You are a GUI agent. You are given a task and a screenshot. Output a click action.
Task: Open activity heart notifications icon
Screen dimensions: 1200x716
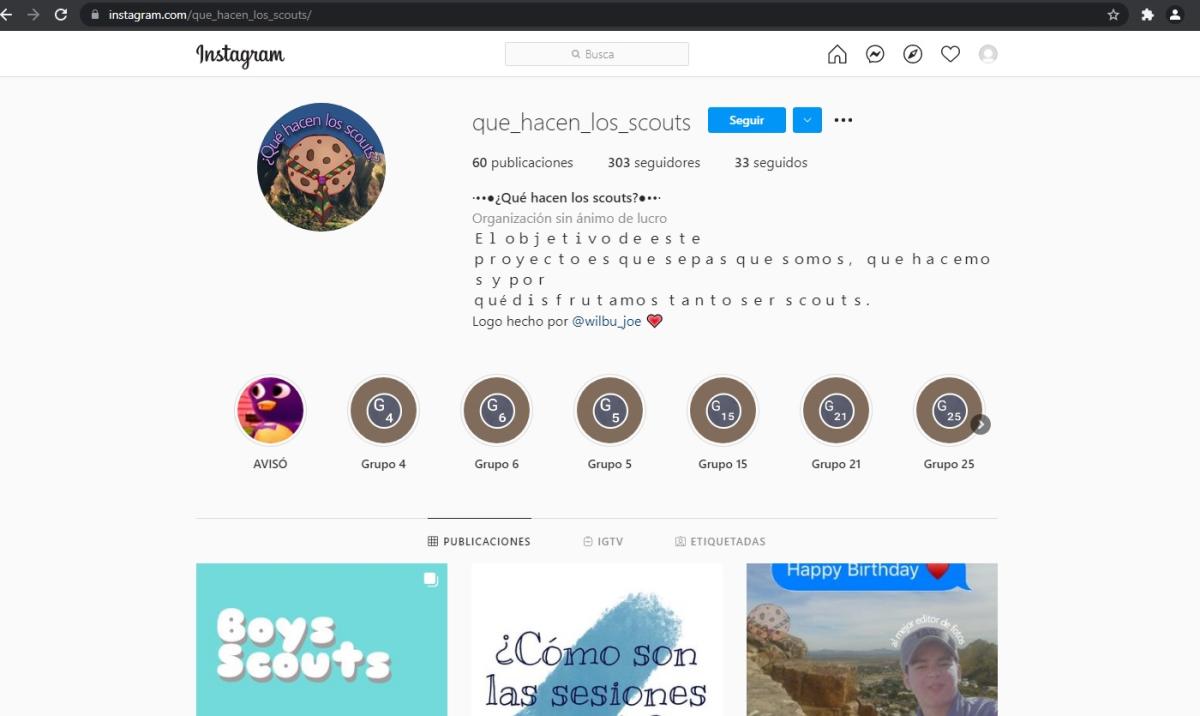(x=950, y=54)
